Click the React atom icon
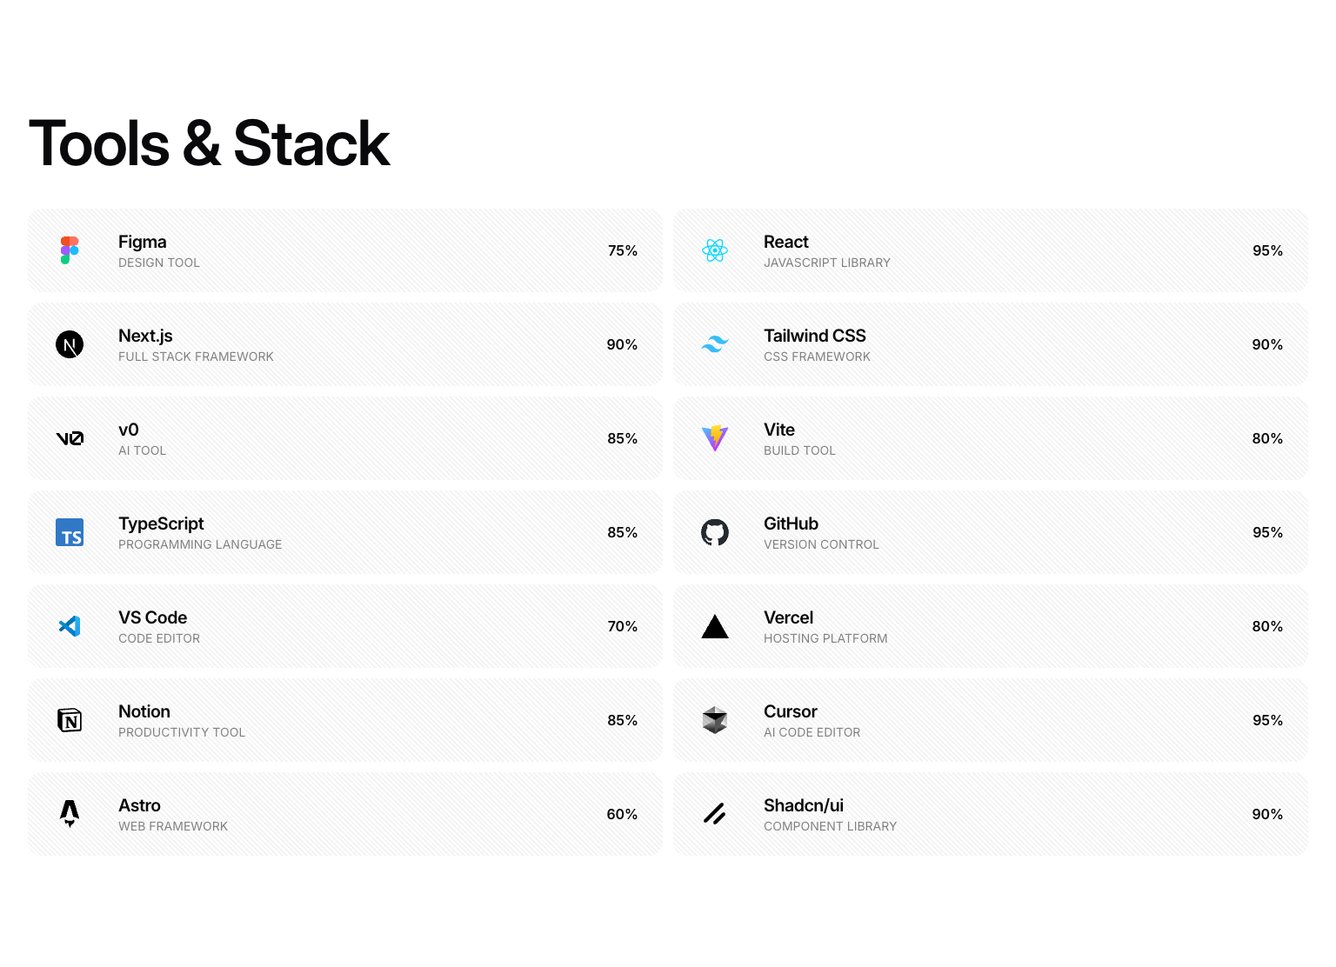 (x=715, y=250)
